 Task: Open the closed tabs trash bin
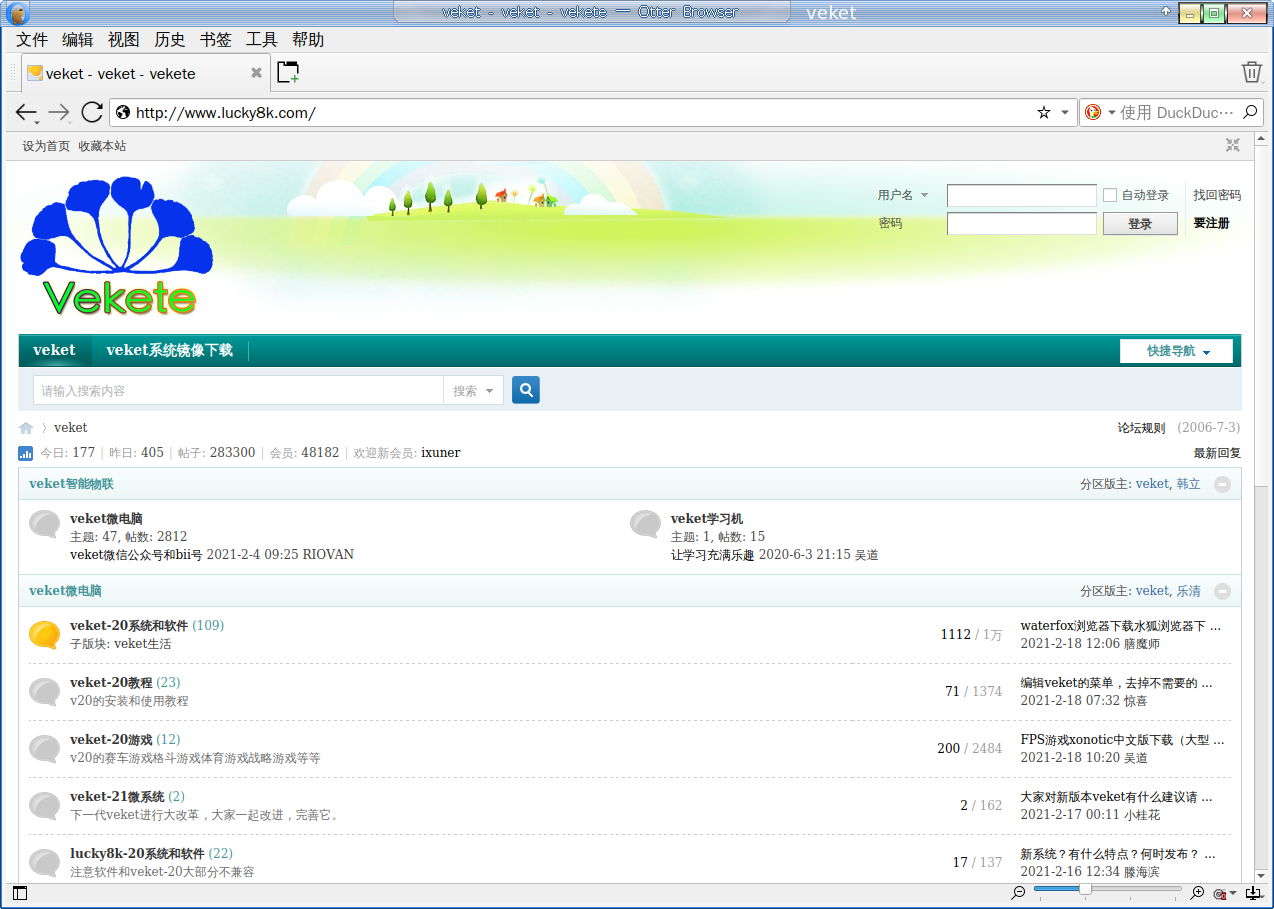tap(1251, 72)
